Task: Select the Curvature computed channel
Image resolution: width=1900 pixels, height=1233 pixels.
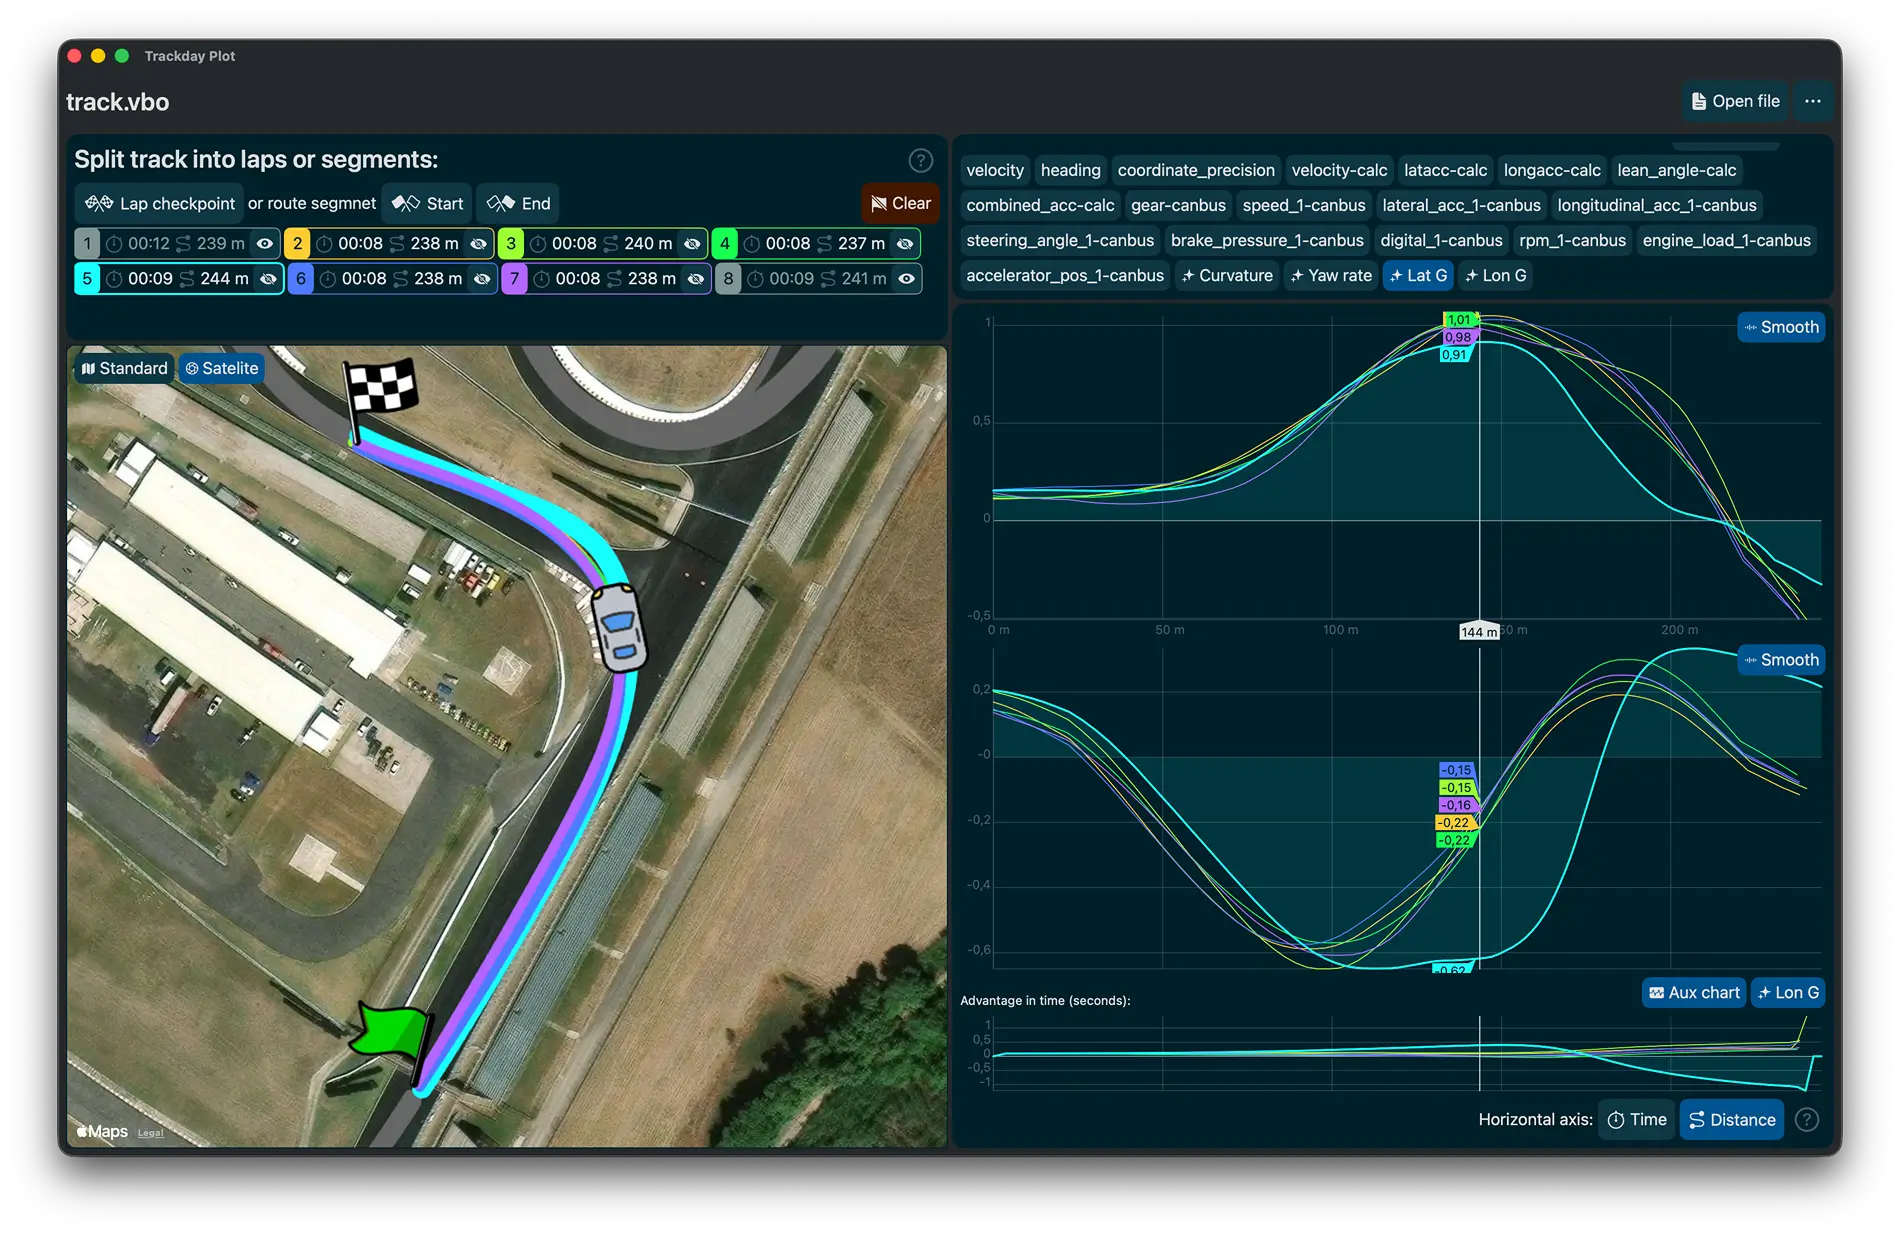Action: (x=1227, y=275)
